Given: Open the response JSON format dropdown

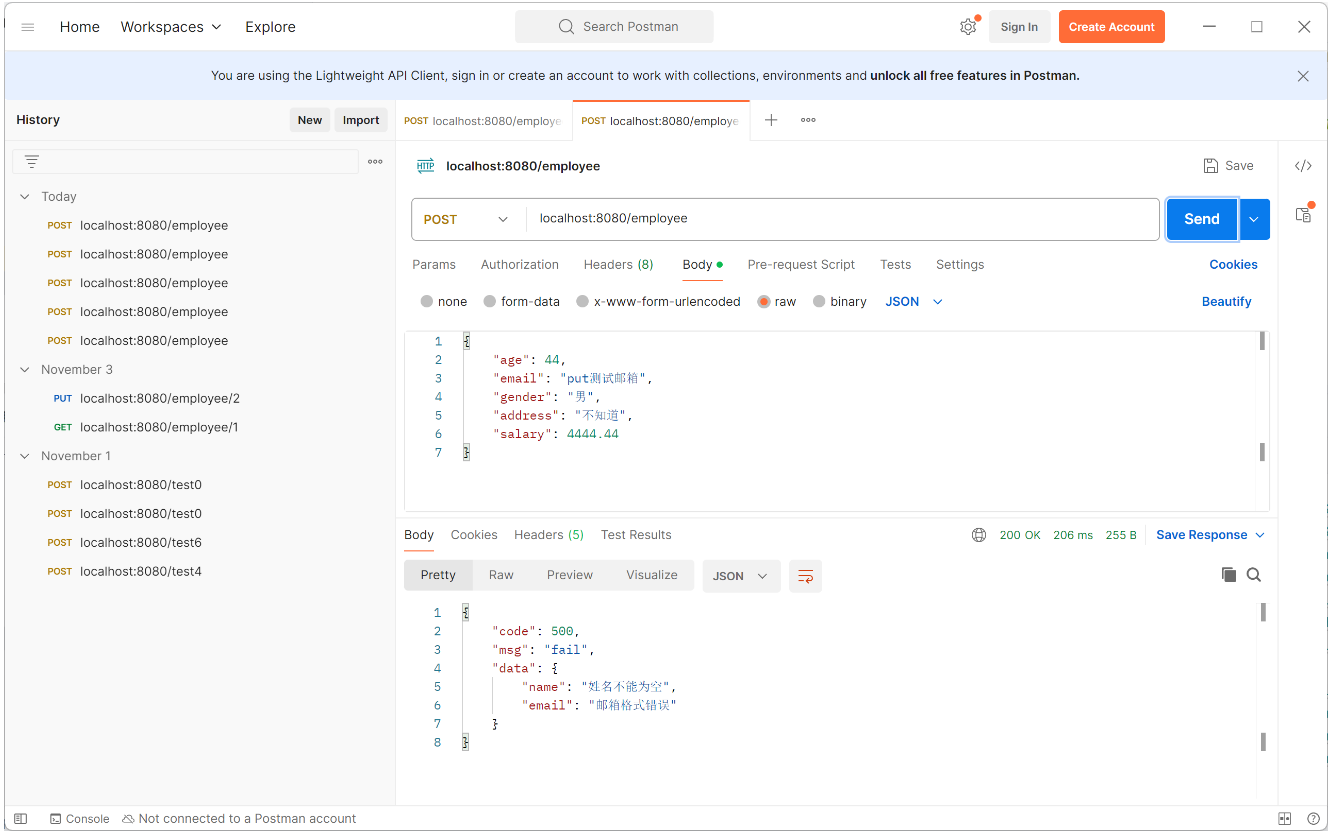Looking at the screenshot, I should pos(741,576).
